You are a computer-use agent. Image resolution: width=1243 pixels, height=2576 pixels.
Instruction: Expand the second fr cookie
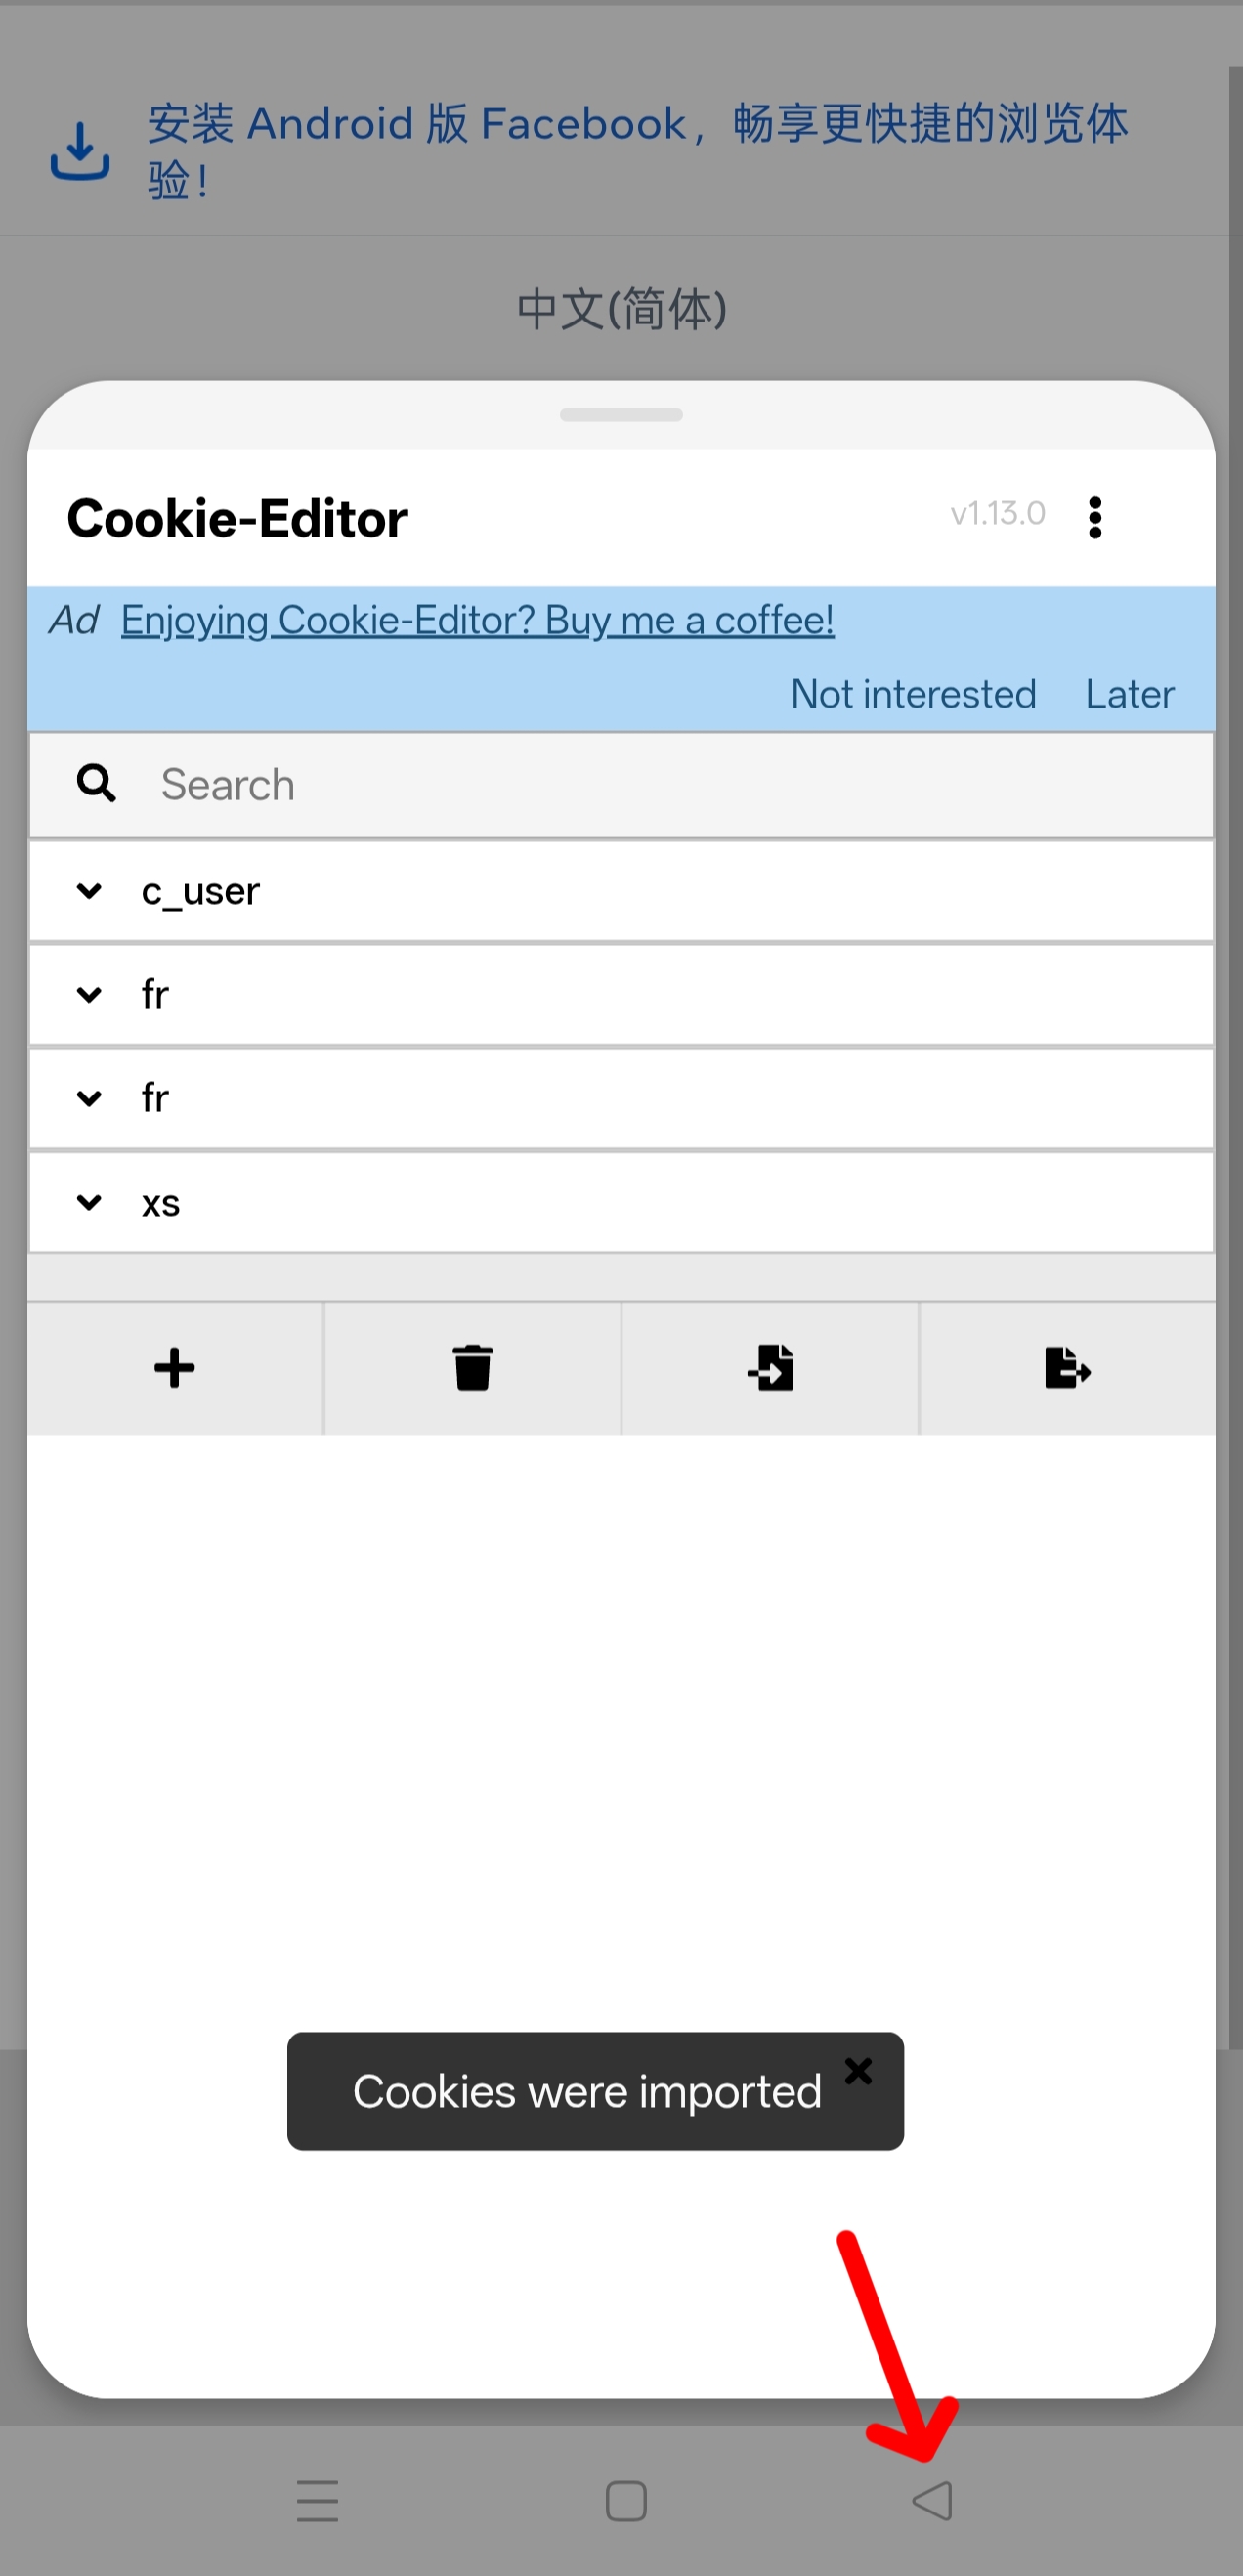pos(90,1099)
